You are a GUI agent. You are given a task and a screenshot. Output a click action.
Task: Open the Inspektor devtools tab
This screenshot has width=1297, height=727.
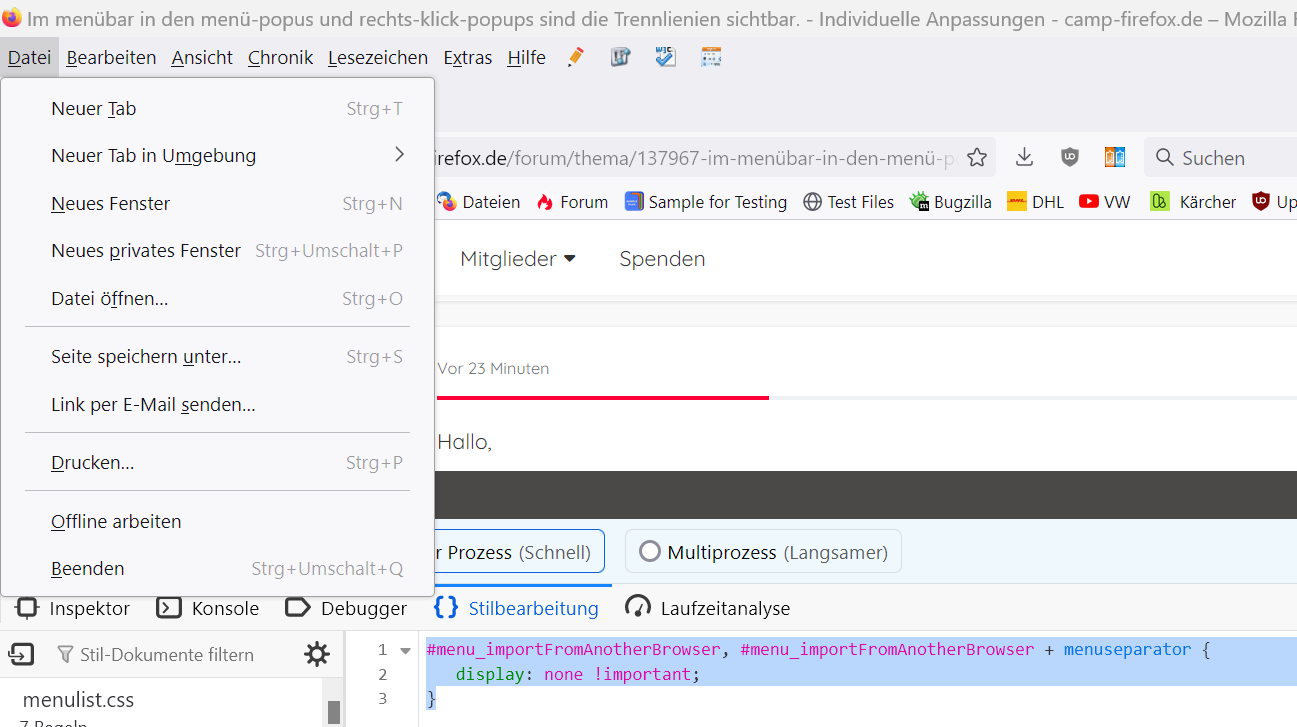74,608
